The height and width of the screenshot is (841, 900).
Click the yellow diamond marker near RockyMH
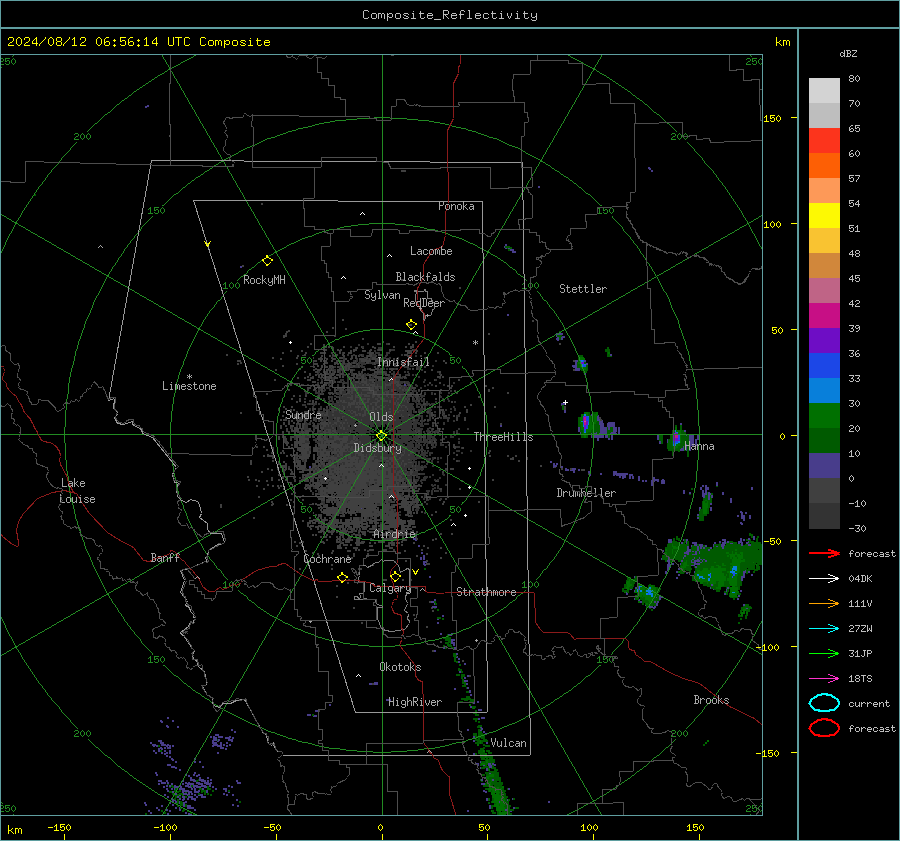[x=267, y=261]
